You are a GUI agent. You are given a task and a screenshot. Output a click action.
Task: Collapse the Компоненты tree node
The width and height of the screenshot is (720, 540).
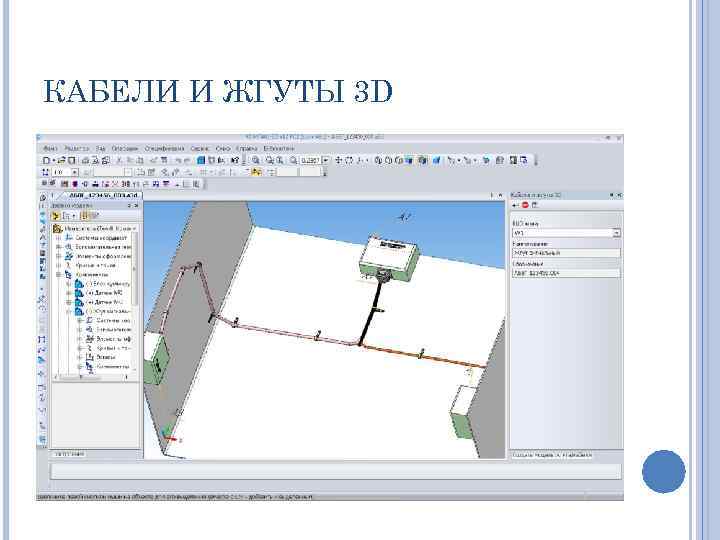point(59,275)
